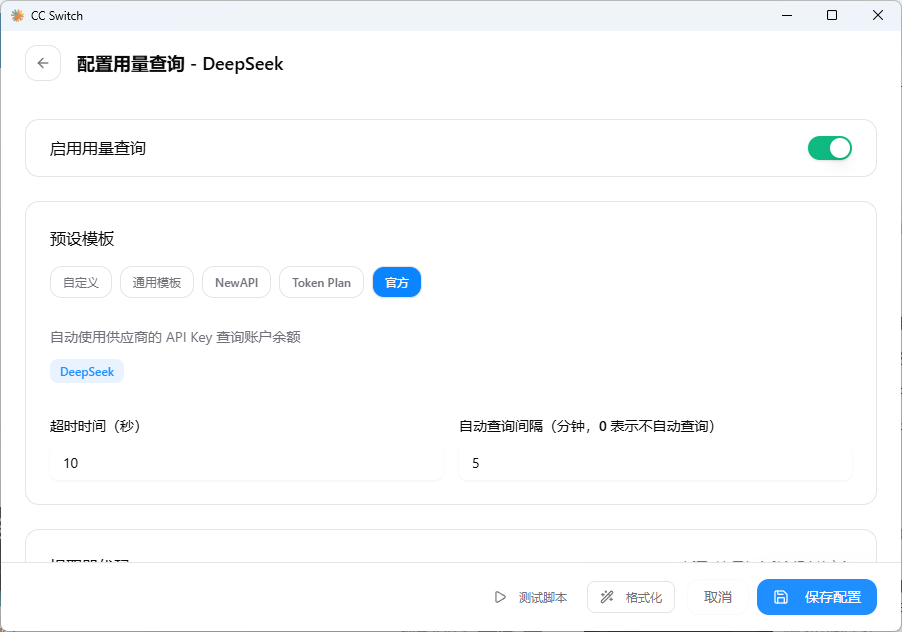Save with 保存配置 button
The image size is (902, 632).
pos(817,597)
